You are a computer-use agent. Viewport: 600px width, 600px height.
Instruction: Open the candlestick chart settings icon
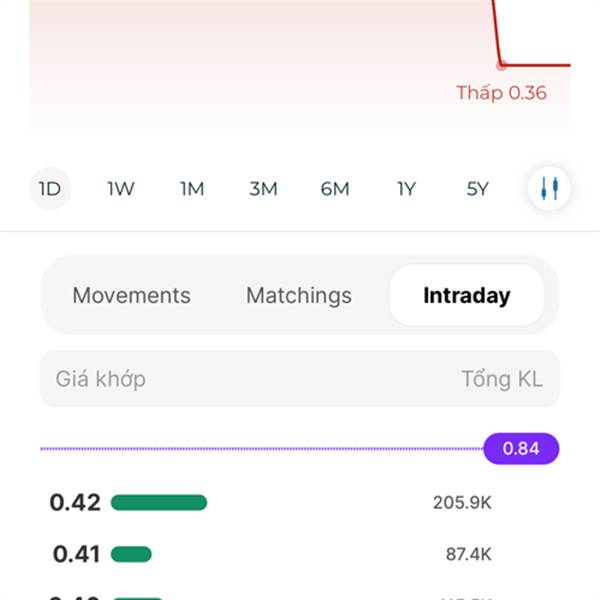pos(549,188)
